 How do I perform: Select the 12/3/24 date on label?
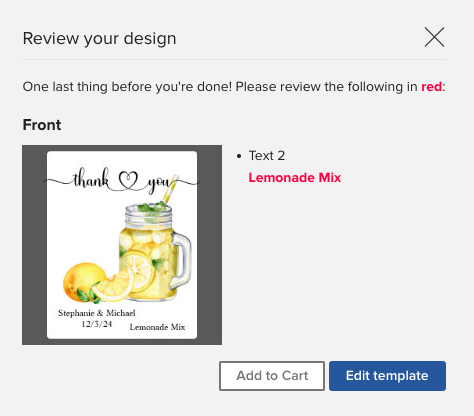97,324
